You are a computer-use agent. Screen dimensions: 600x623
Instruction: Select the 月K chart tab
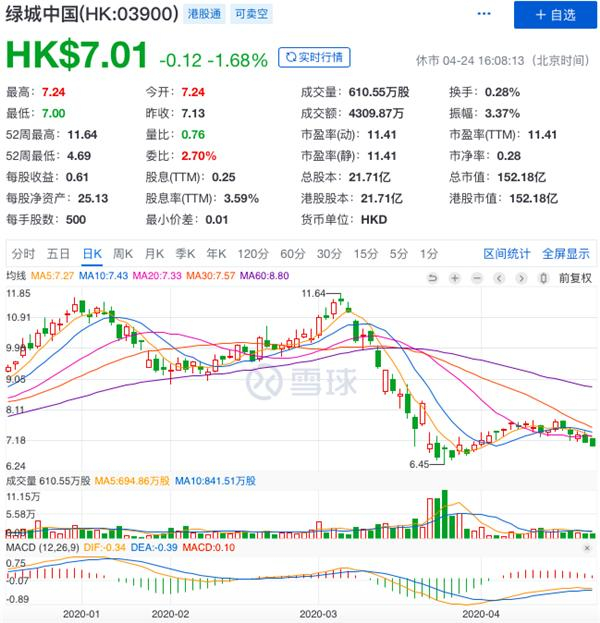pos(154,253)
